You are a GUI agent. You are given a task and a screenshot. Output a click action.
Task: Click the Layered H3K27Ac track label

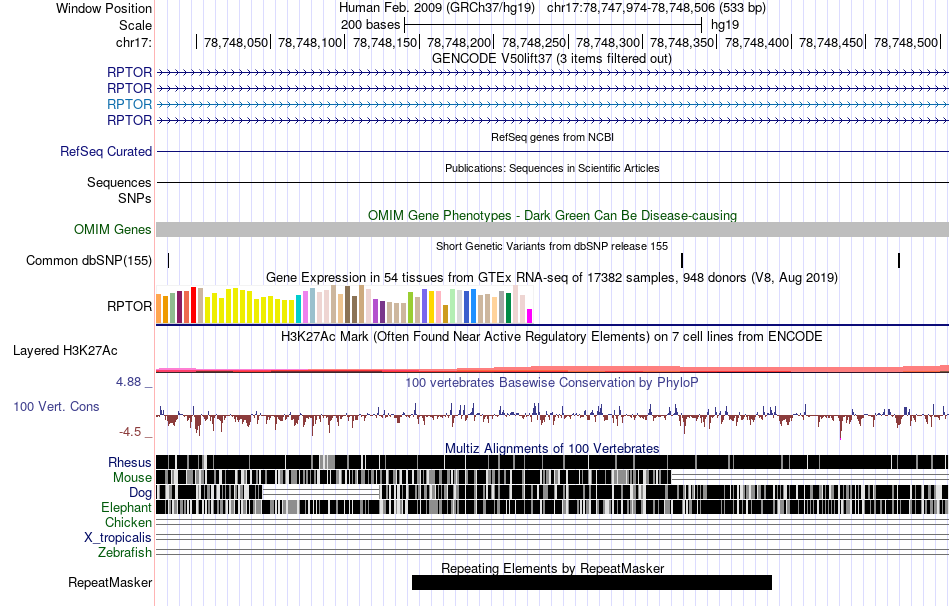pos(65,350)
